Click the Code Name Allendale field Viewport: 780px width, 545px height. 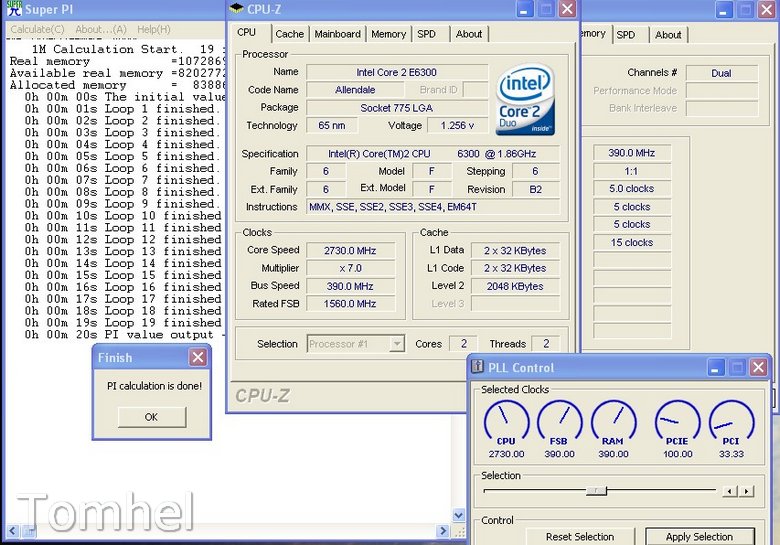pos(355,90)
